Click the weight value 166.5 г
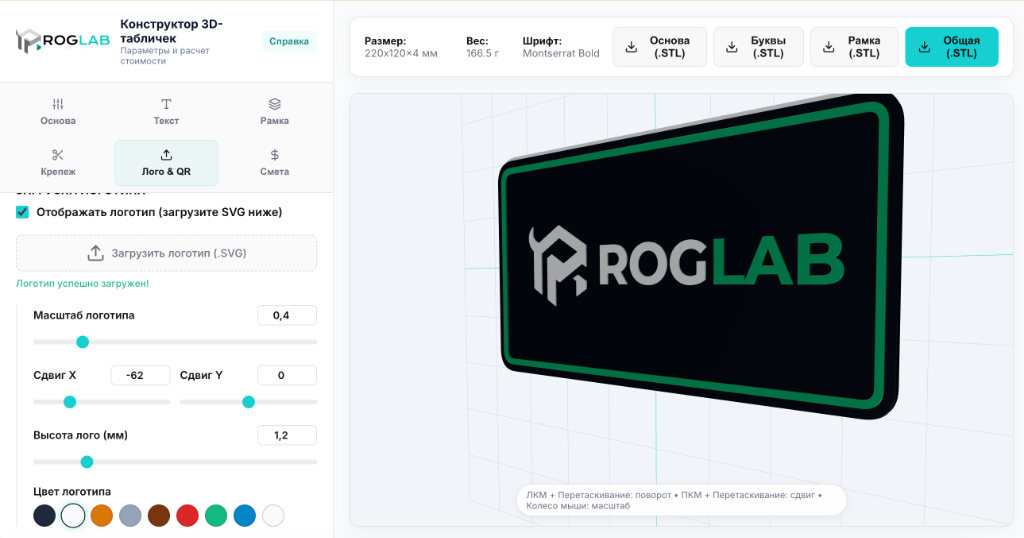This screenshot has width=1024, height=538. point(483,54)
